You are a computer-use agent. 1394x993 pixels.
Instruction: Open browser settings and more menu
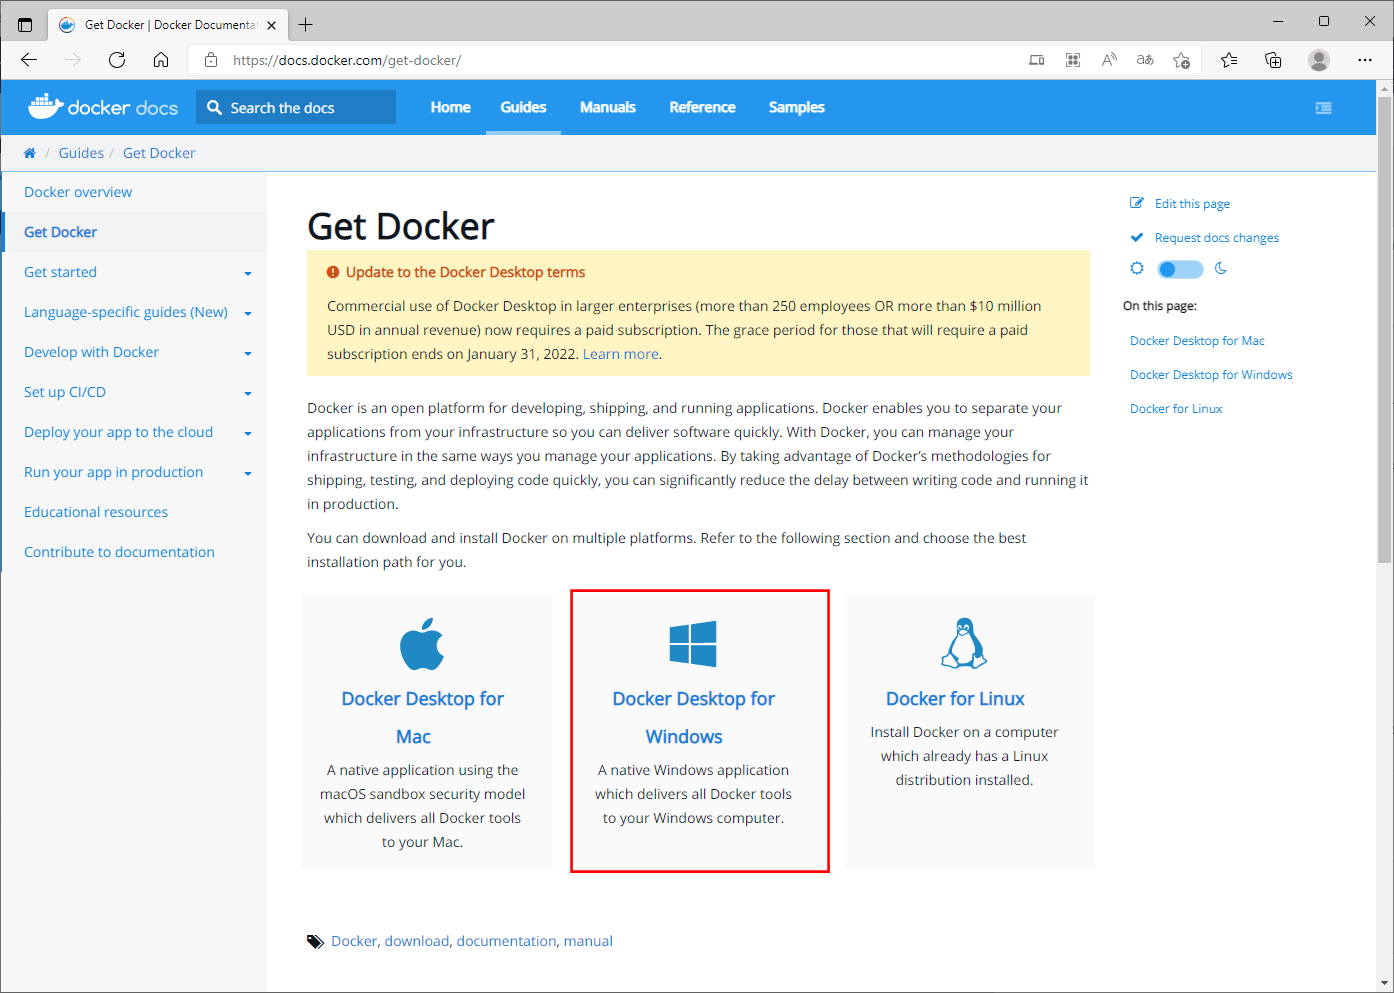1365,60
